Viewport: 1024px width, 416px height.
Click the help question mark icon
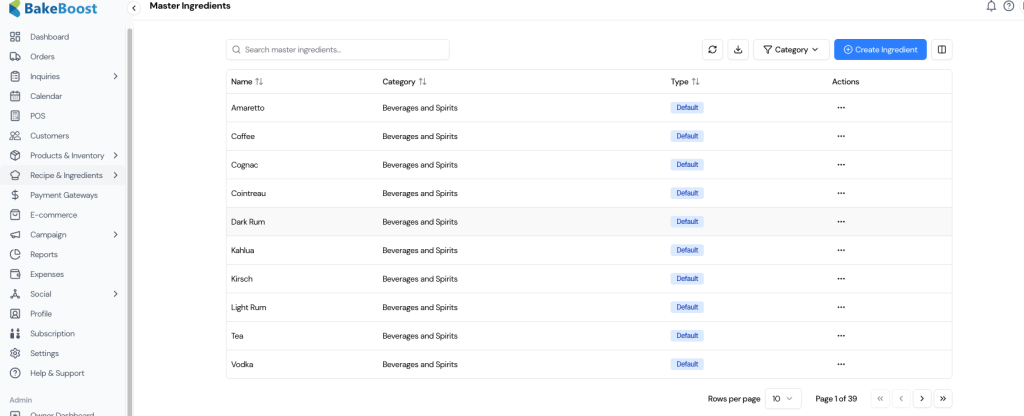coord(1008,6)
